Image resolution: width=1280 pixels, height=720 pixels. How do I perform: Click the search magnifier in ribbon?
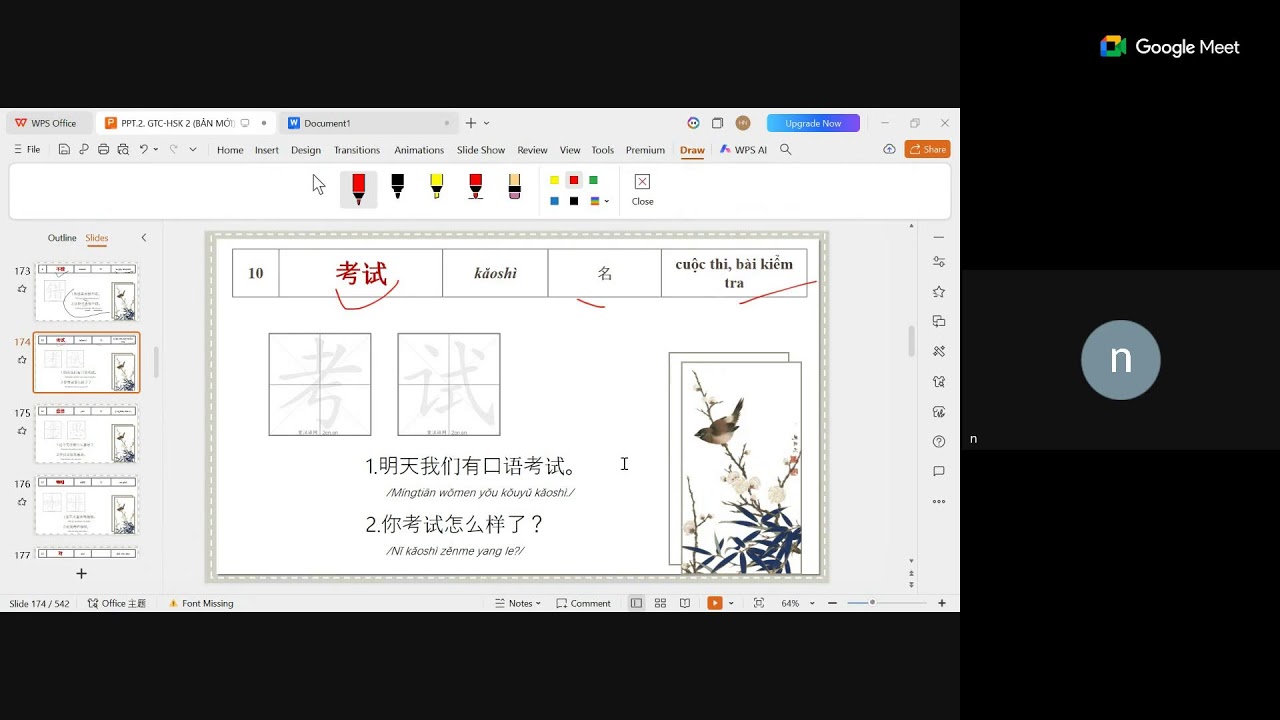[x=786, y=150]
